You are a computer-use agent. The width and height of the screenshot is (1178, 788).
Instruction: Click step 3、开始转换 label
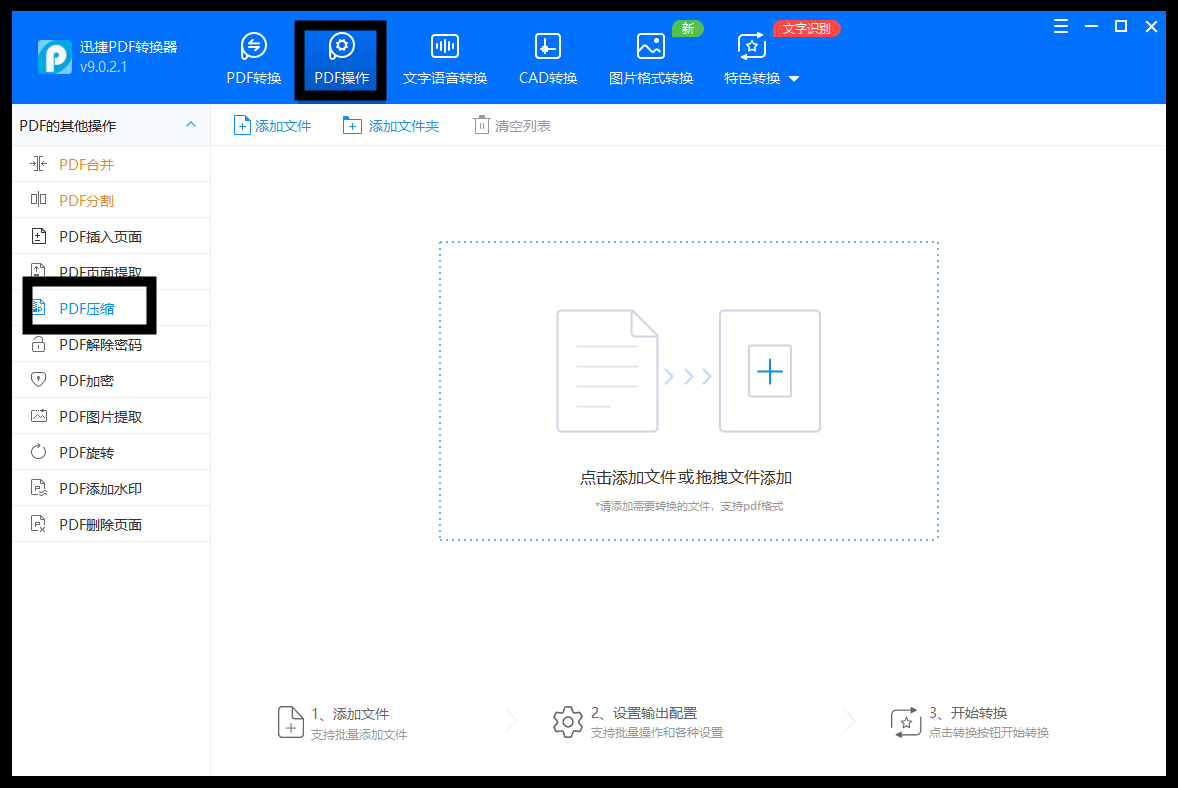[968, 713]
